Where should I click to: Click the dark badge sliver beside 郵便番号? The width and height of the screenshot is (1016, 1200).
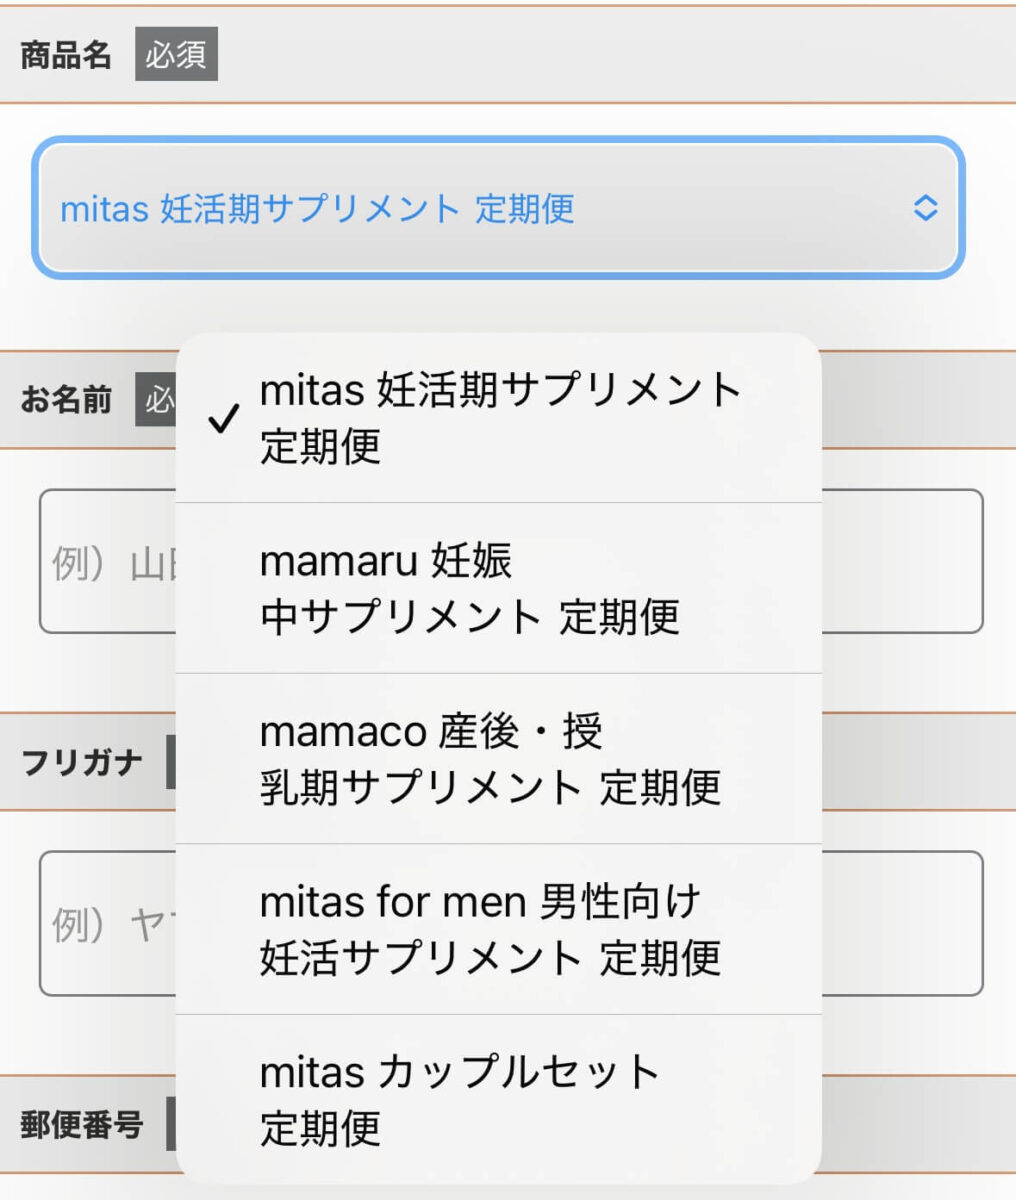[x=170, y=1124]
